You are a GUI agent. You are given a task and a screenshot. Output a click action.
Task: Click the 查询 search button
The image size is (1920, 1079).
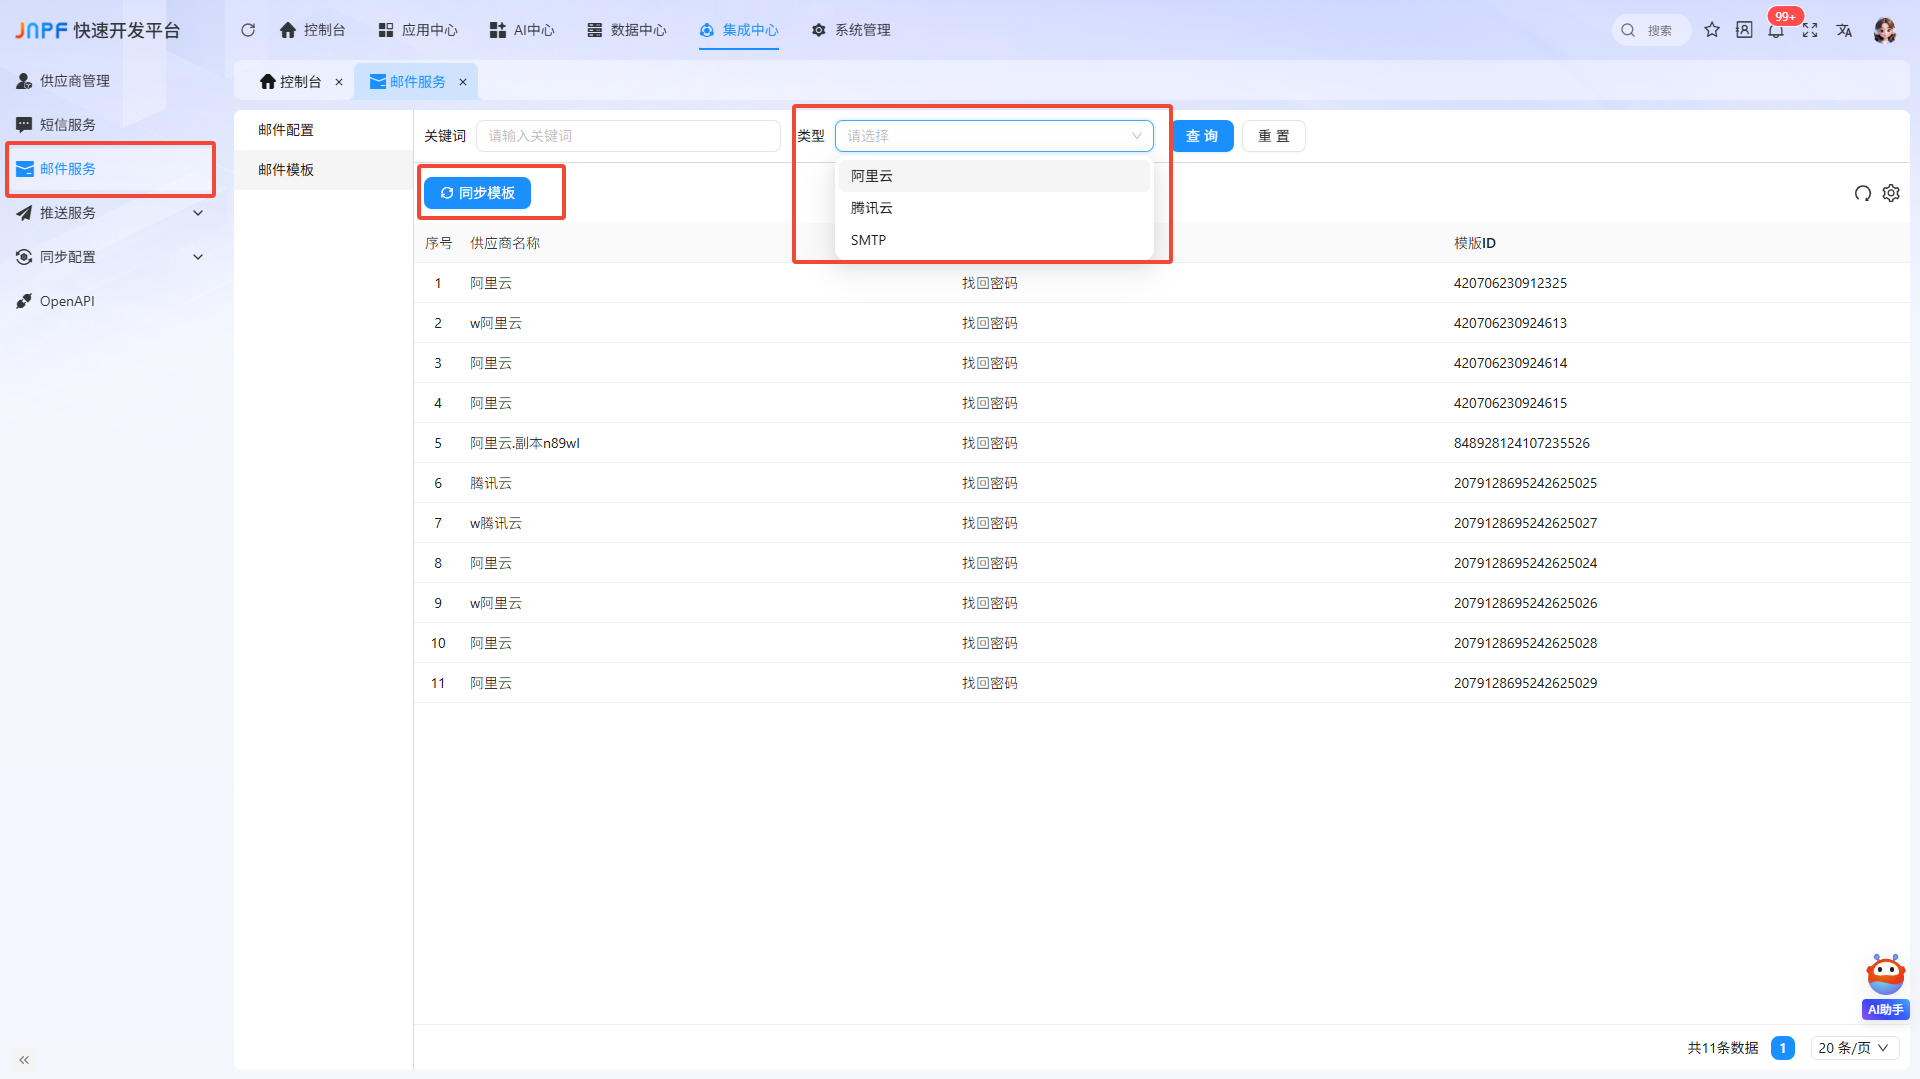(x=1202, y=136)
